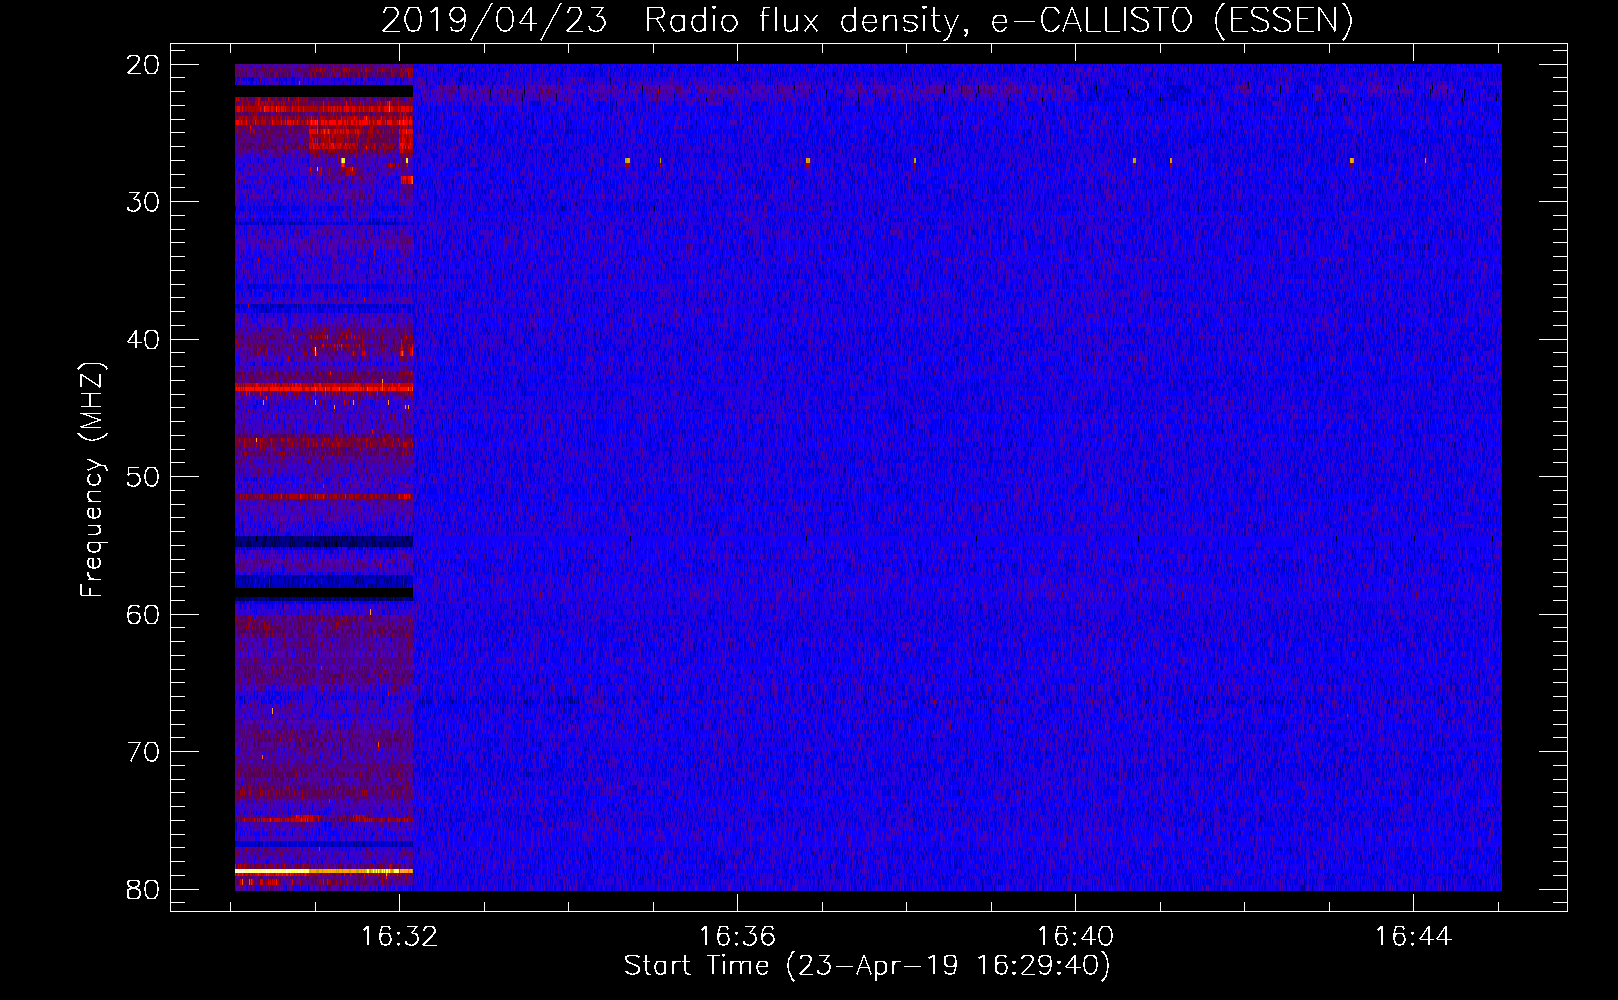The height and width of the screenshot is (1000, 1618).
Task: Click the 16:44 time tick label
Action: pos(1413,937)
